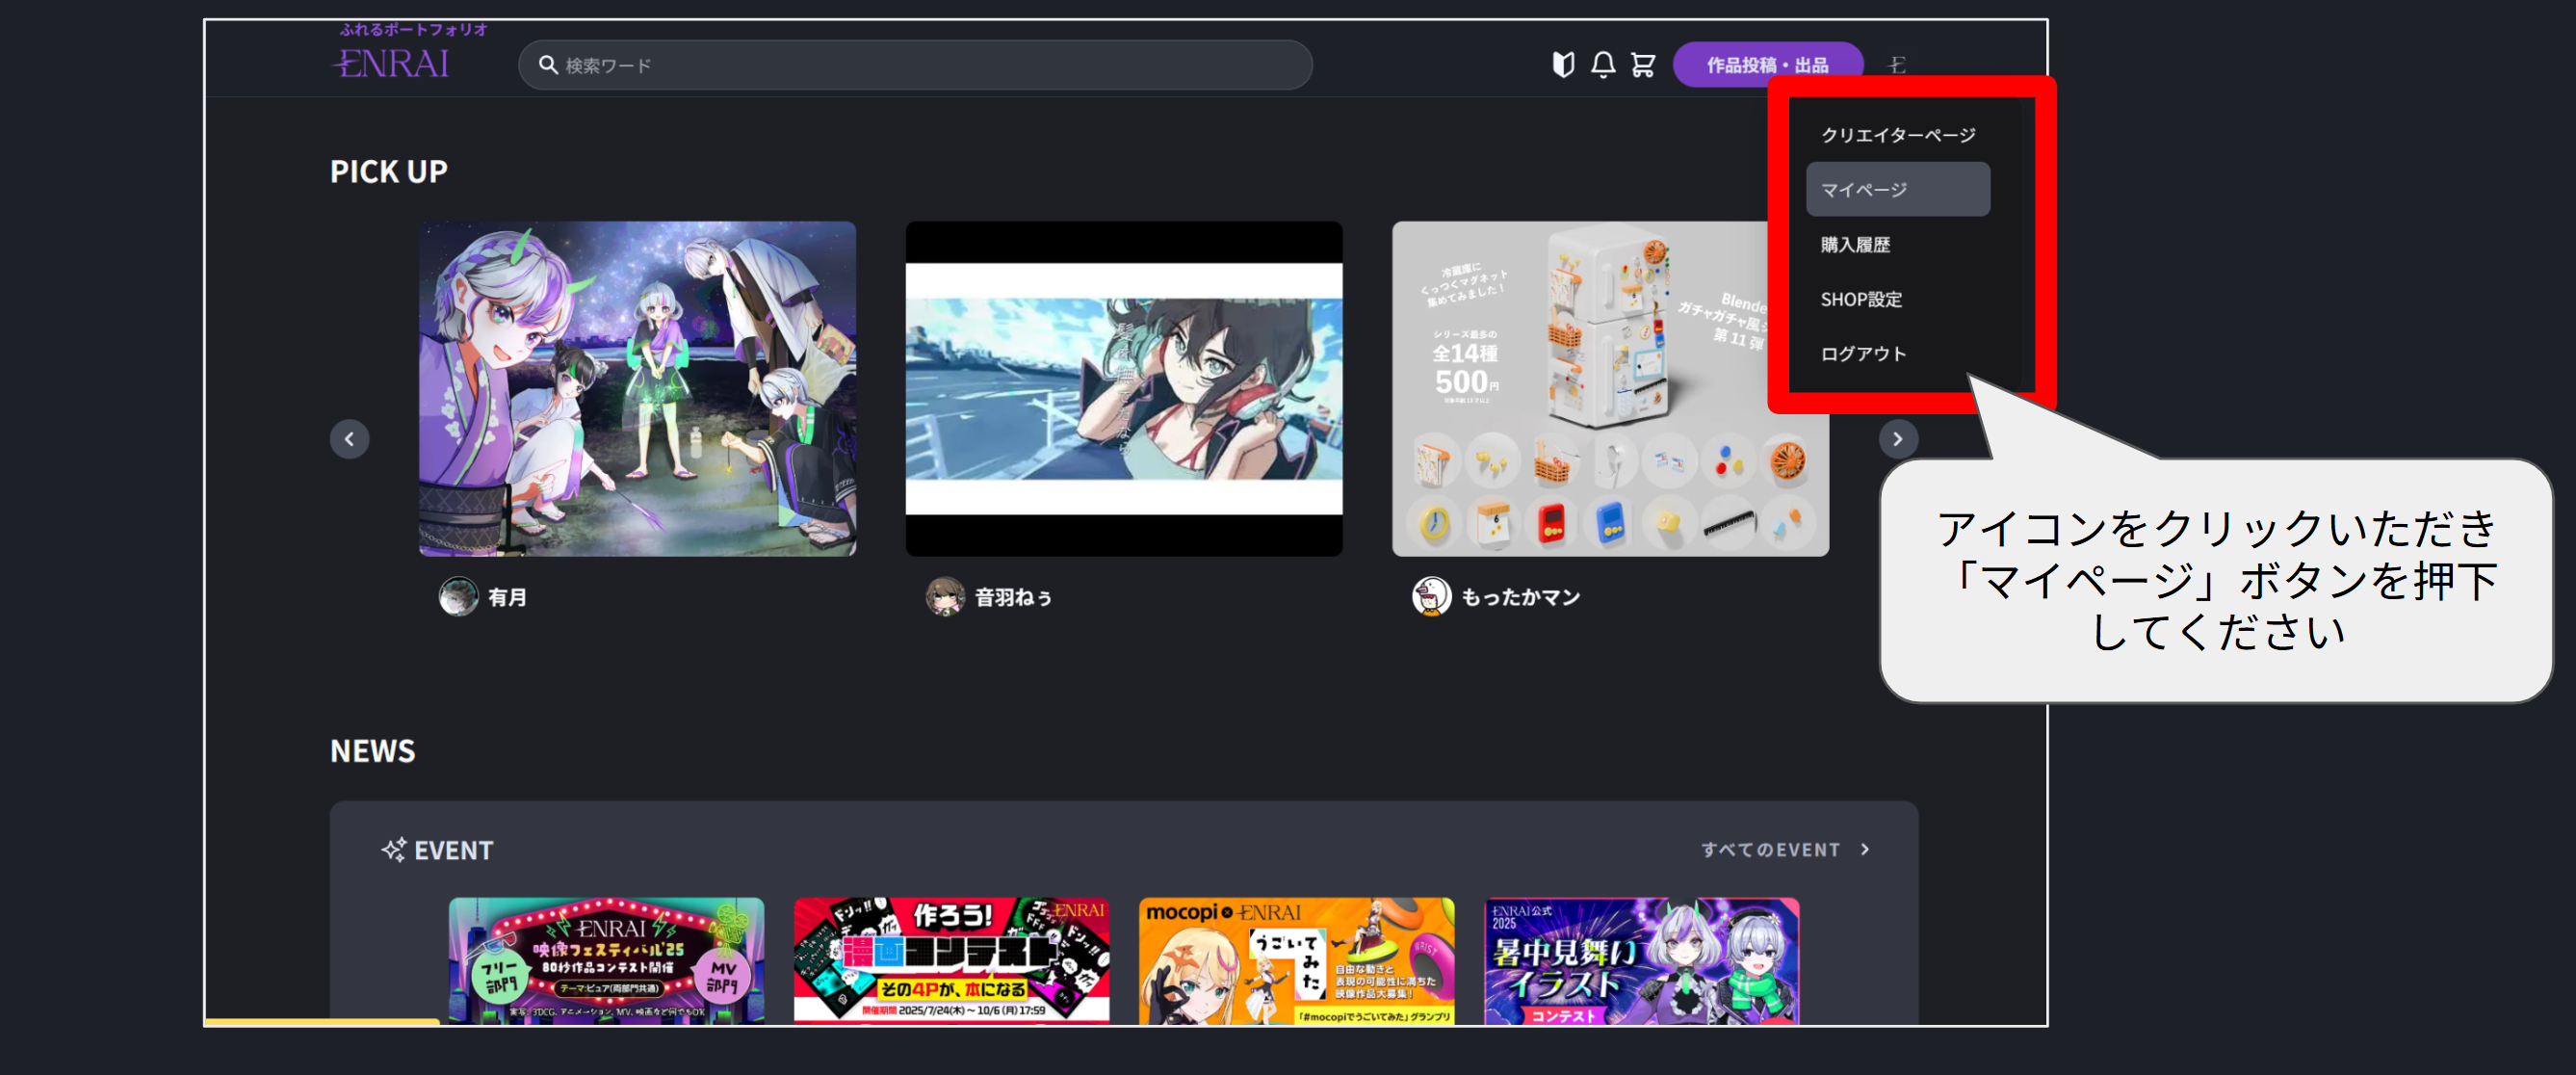
Task: Open the shopping cart
Action: (x=1643, y=65)
